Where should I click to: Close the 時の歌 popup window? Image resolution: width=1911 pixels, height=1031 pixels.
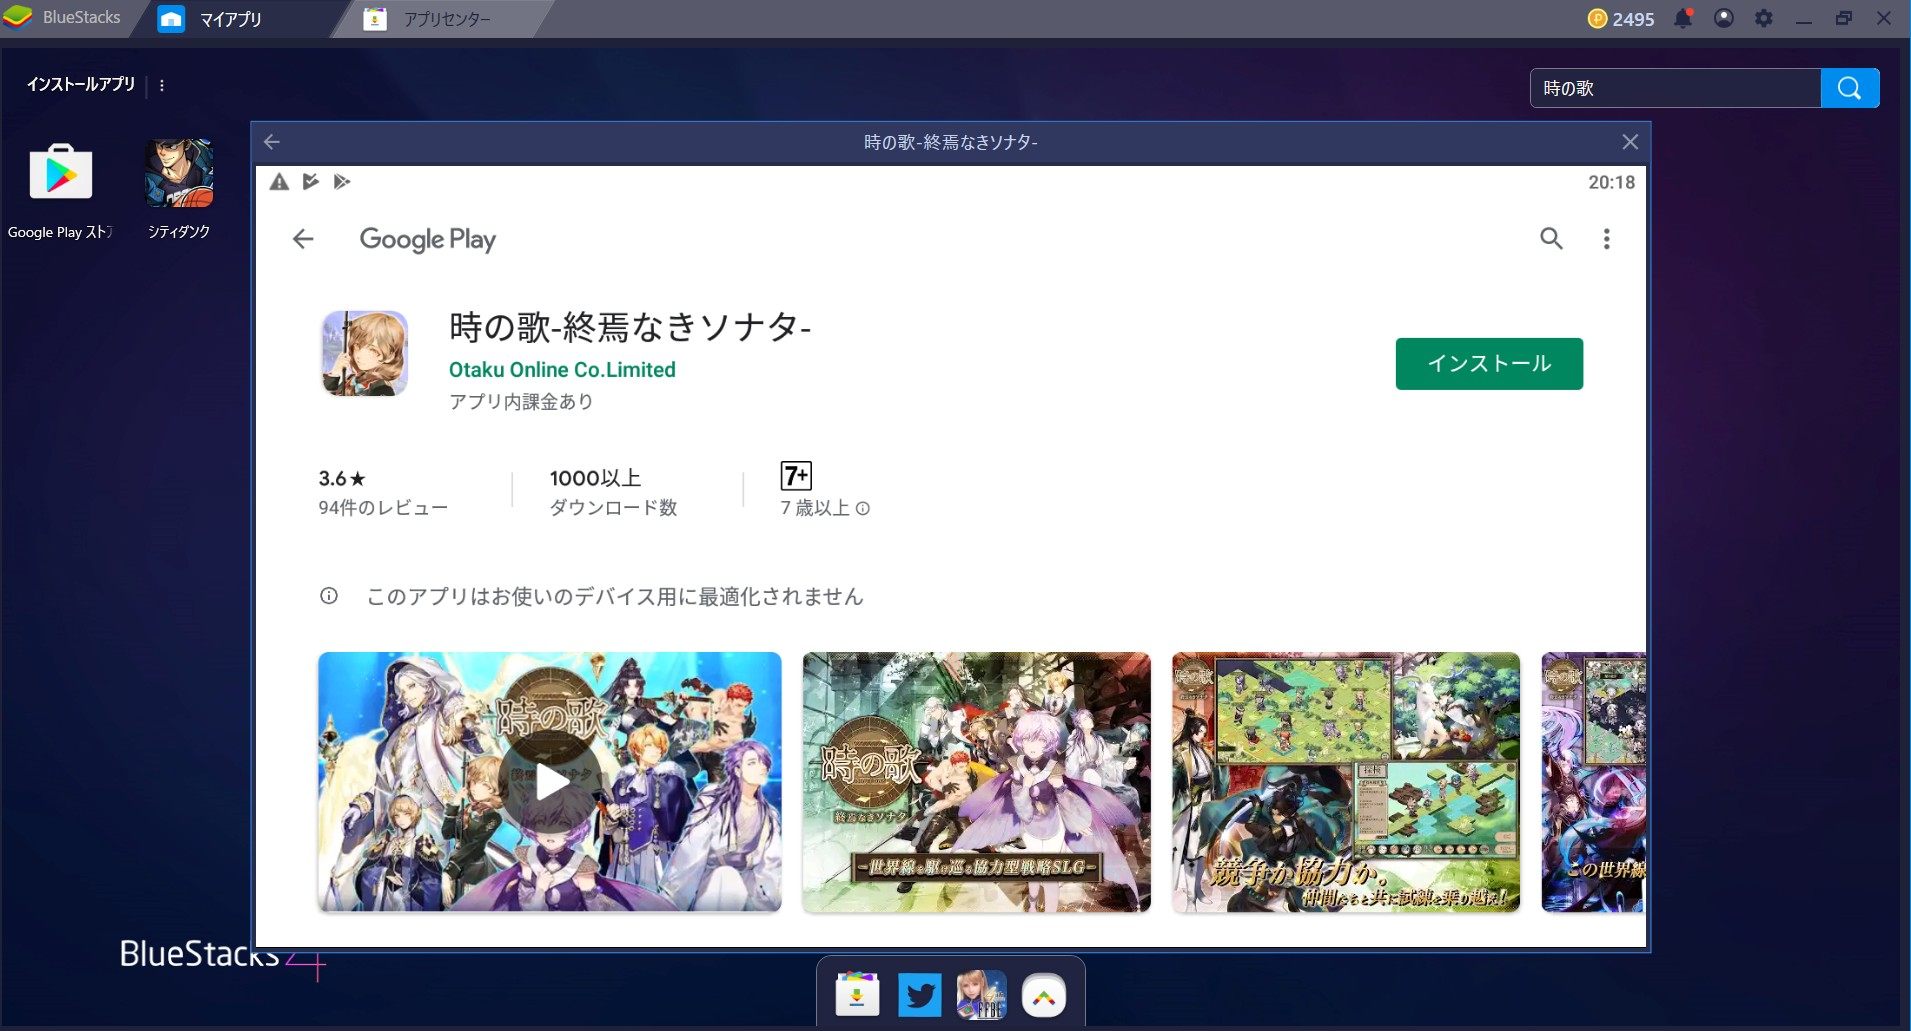[1630, 142]
